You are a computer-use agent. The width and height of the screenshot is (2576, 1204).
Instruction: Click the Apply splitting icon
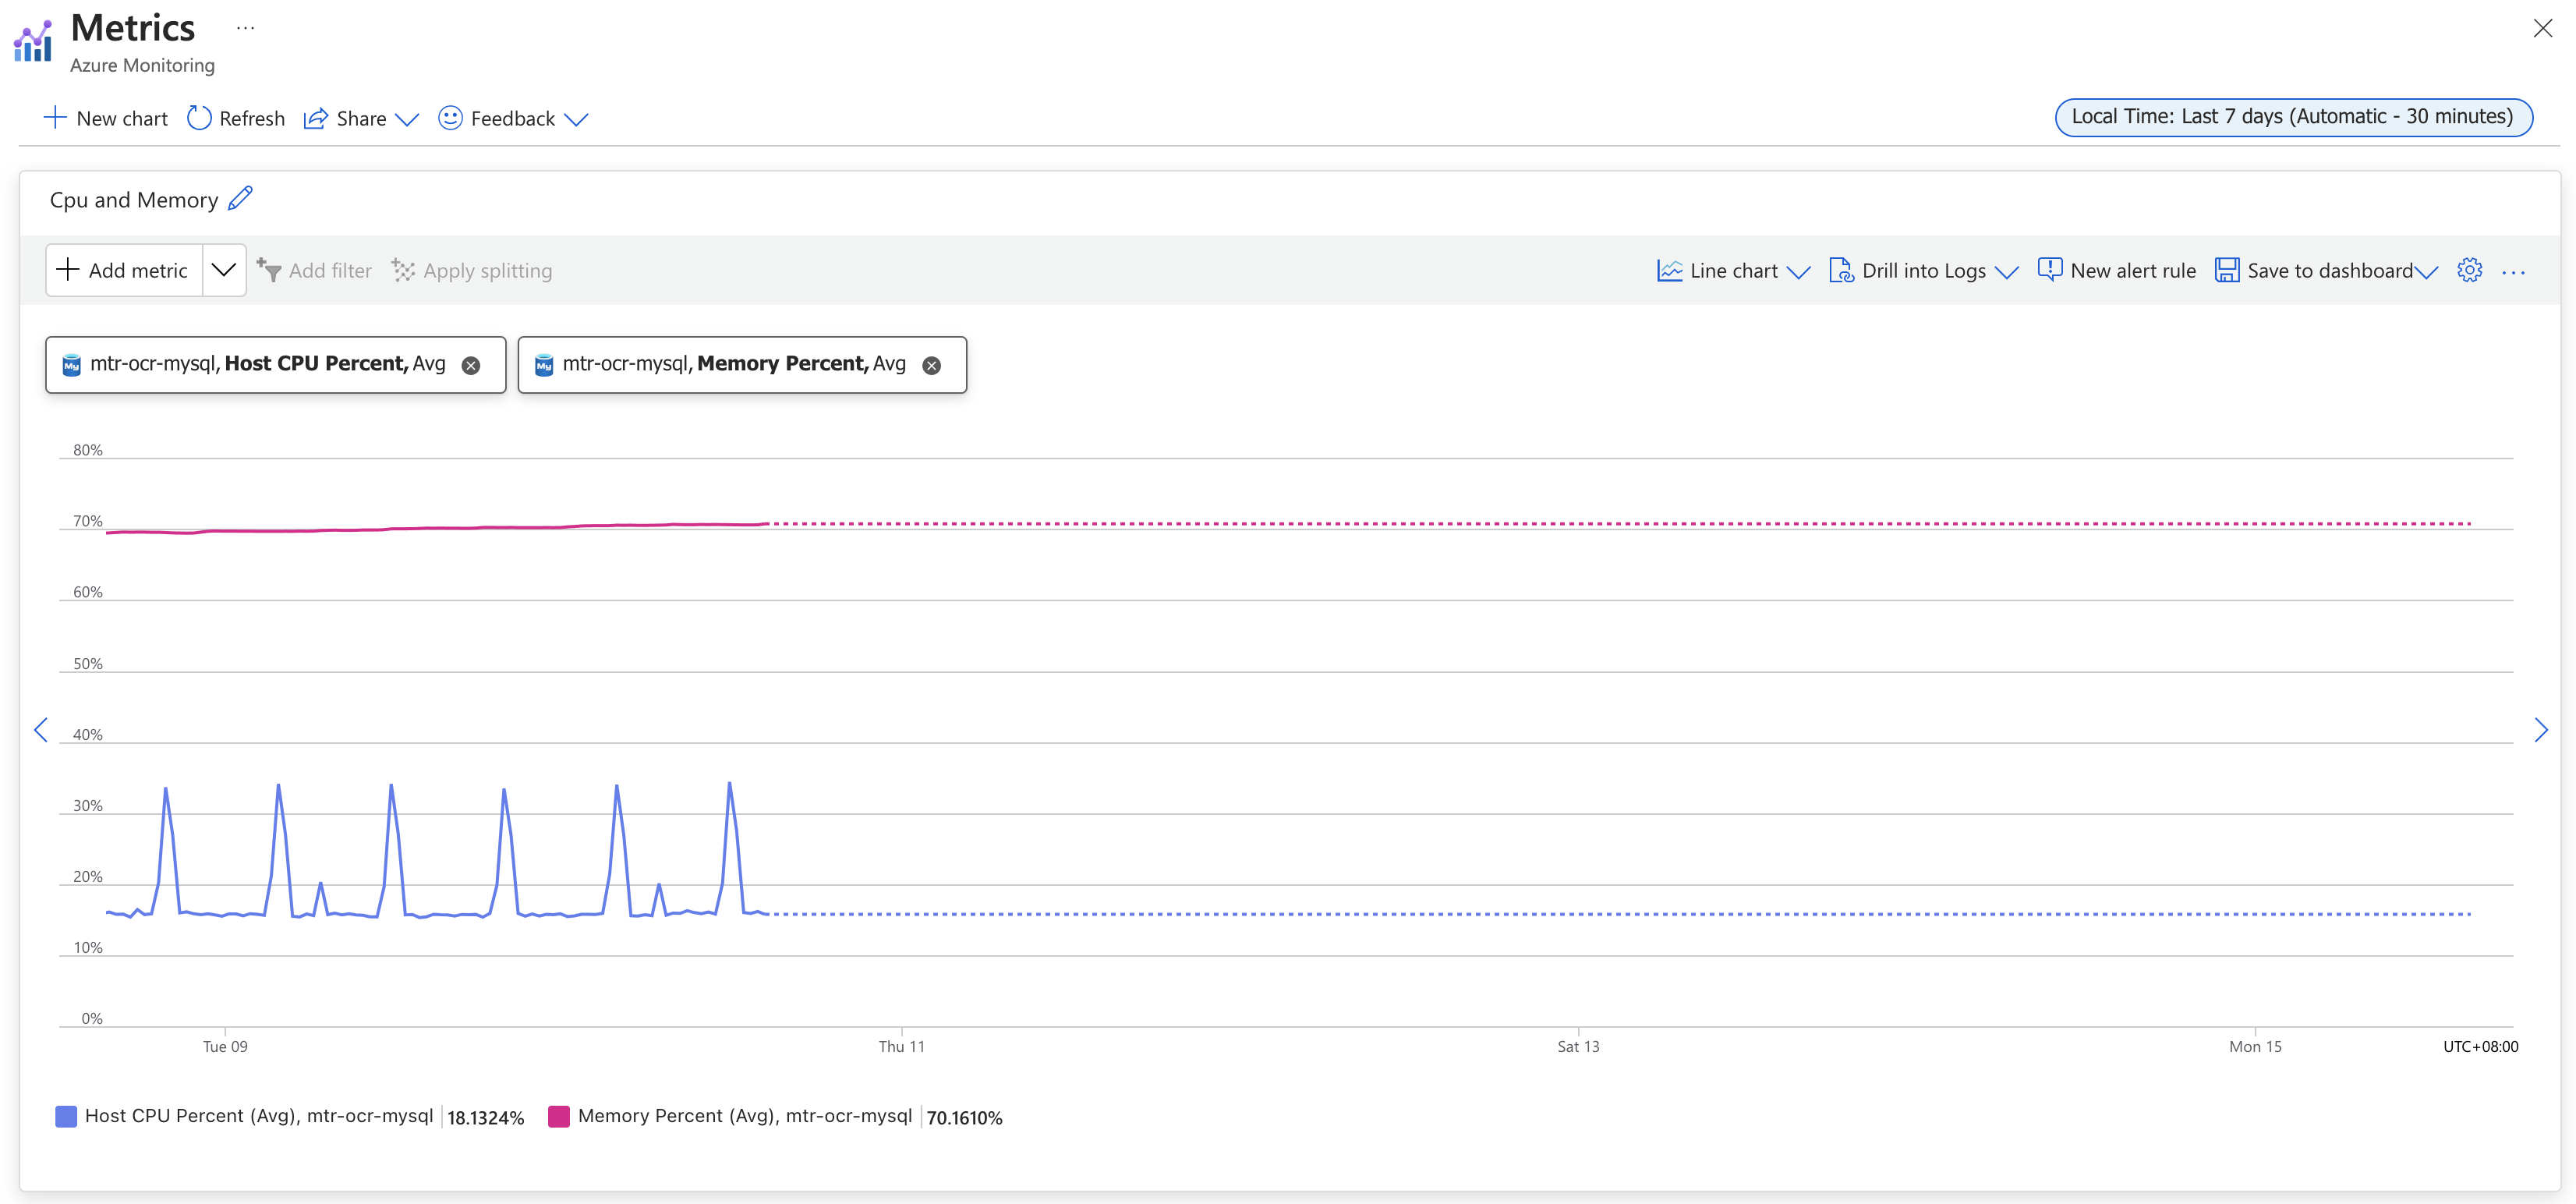(402, 270)
